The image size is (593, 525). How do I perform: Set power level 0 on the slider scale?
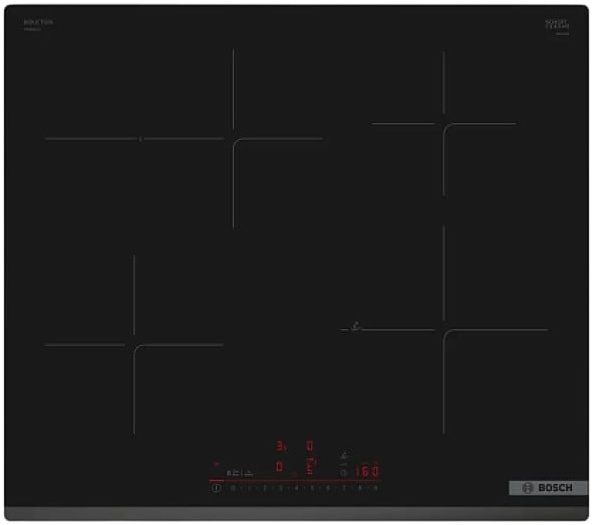click(233, 488)
